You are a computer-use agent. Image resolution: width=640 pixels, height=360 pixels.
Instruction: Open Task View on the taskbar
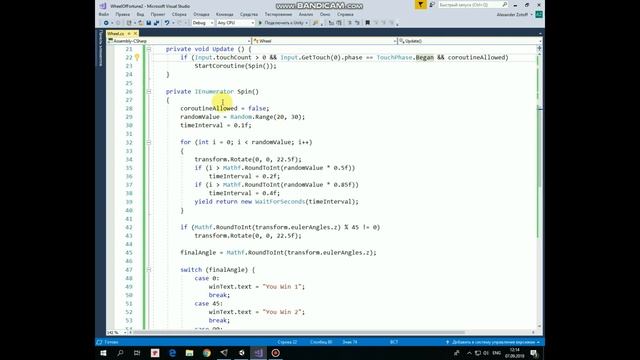tap(137, 353)
